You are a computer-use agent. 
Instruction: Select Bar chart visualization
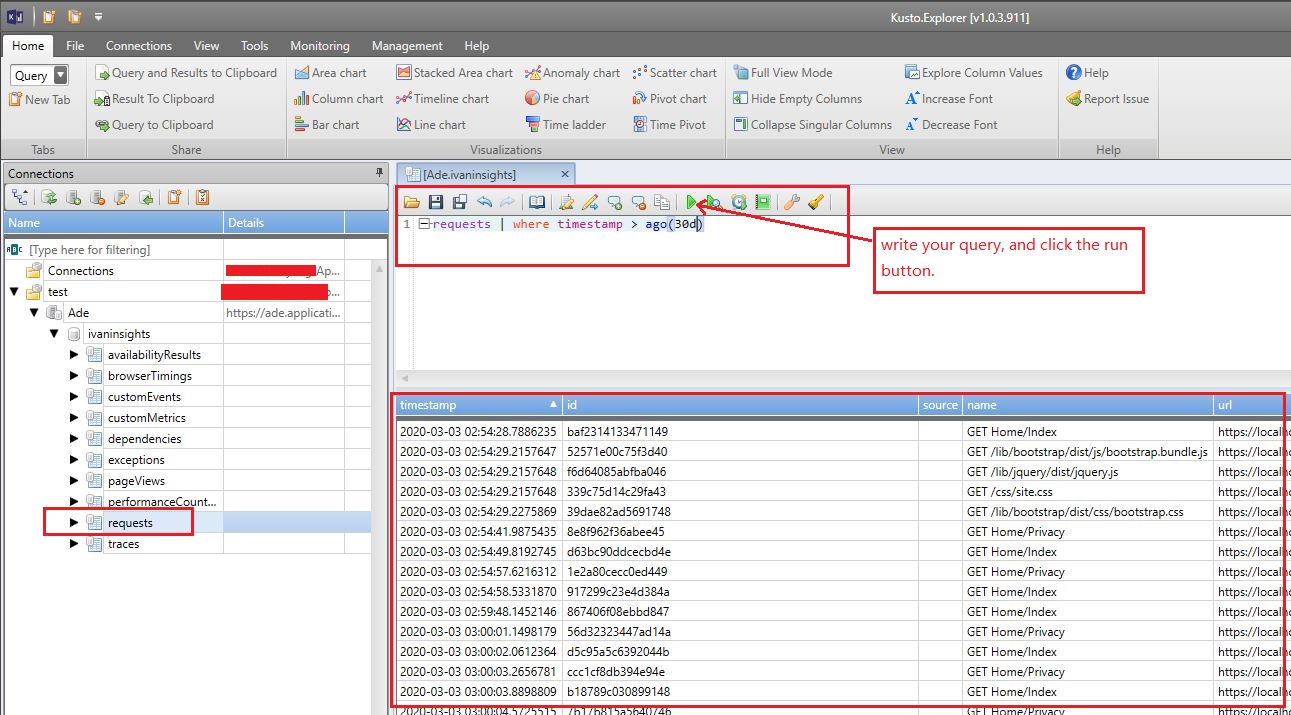click(x=327, y=125)
